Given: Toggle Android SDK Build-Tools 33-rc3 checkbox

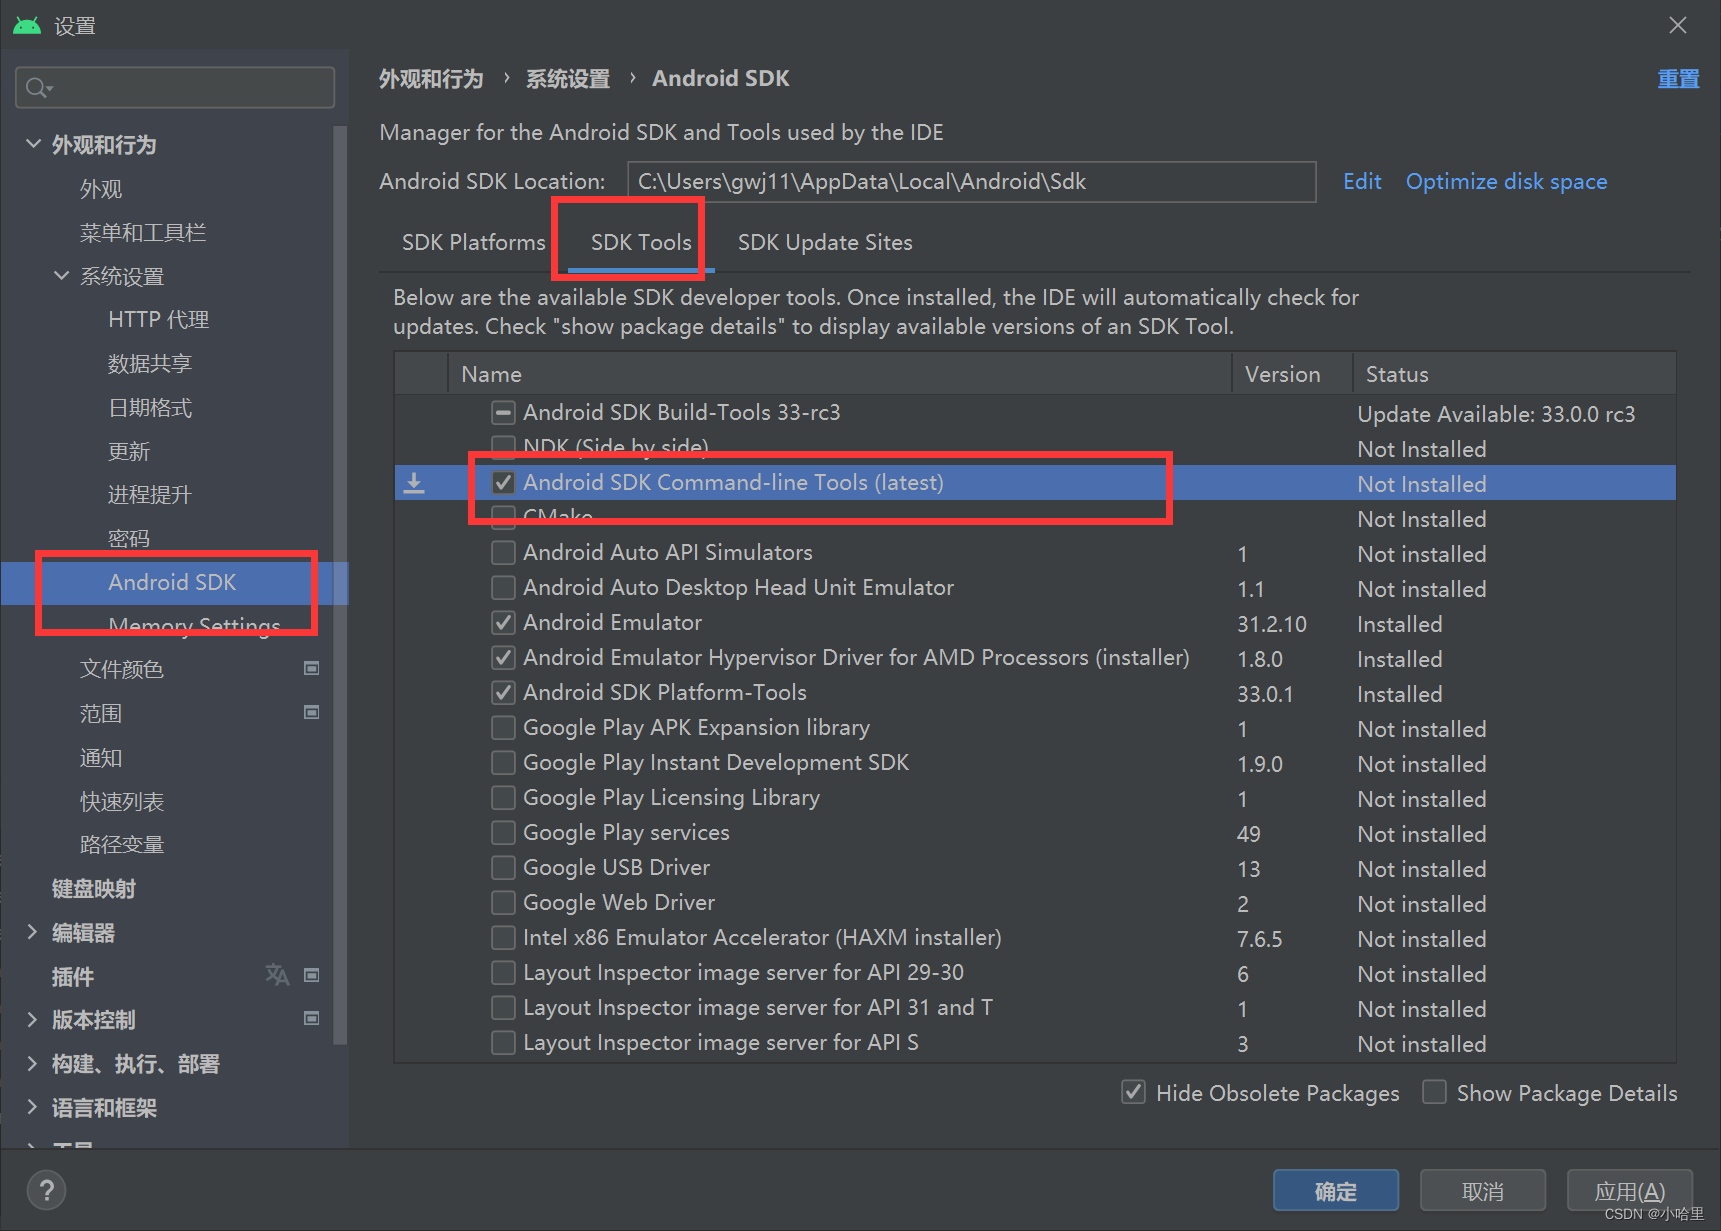Looking at the screenshot, I should pyautogui.click(x=503, y=412).
